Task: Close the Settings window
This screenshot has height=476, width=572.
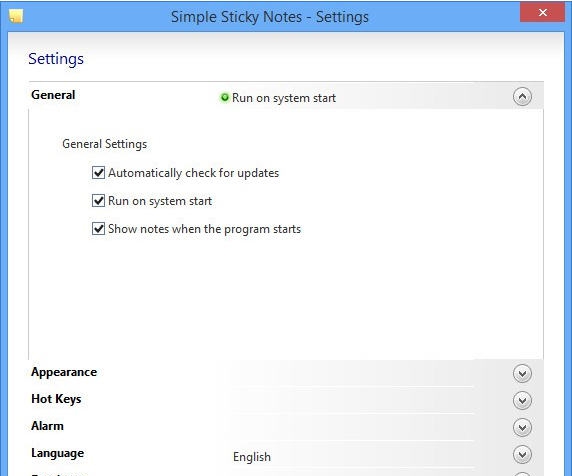Action: click(x=542, y=13)
